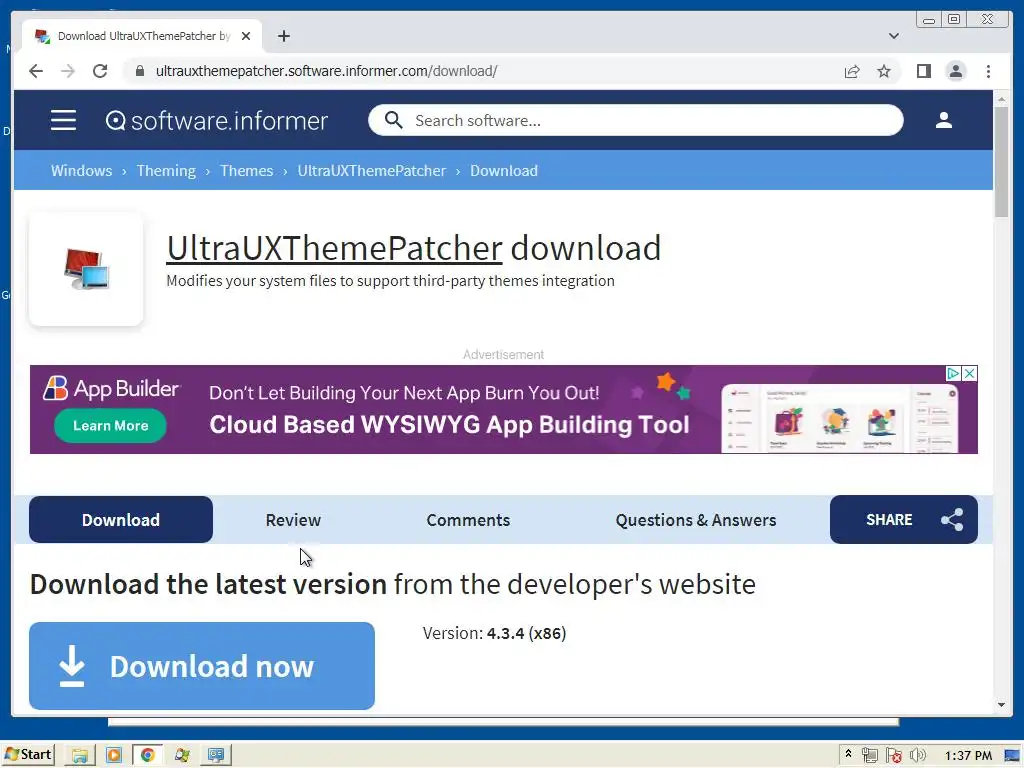Click the AdChoices triangle icon
1024x768 pixels.
coord(953,374)
